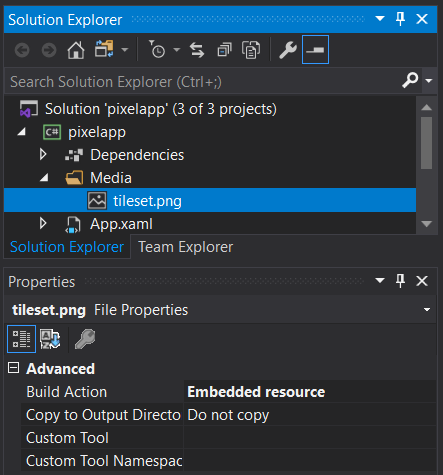Open the Pending Changes Filter dropdown arrow
Screen dimensions: 443x475
coord(177,50)
